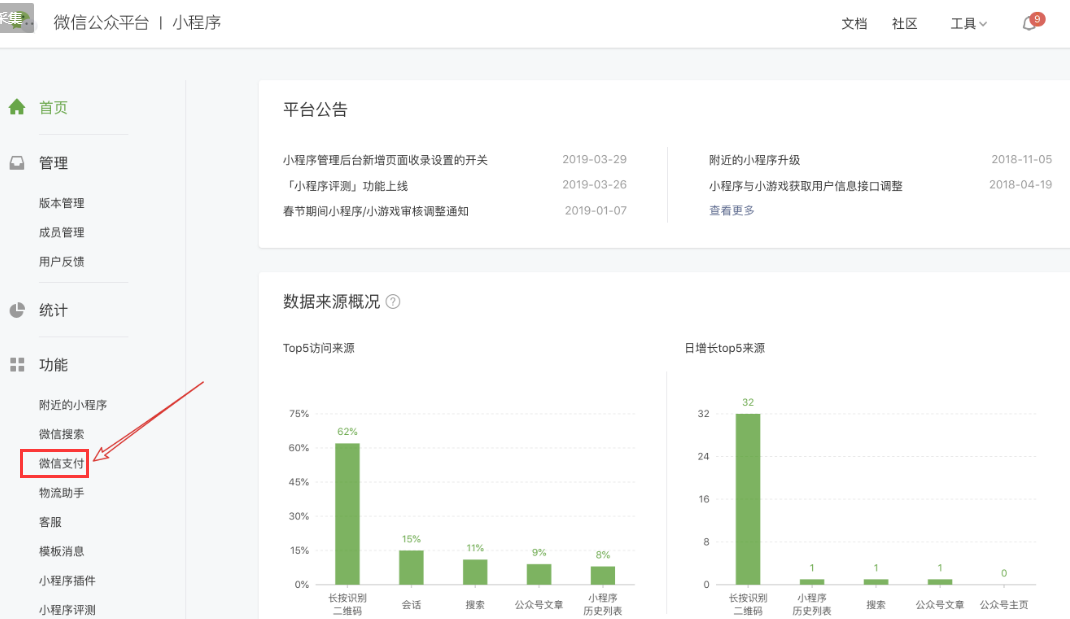This screenshot has height=619, width=1070.
Task: Click the 数据来源概况 heading
Action: point(332,302)
